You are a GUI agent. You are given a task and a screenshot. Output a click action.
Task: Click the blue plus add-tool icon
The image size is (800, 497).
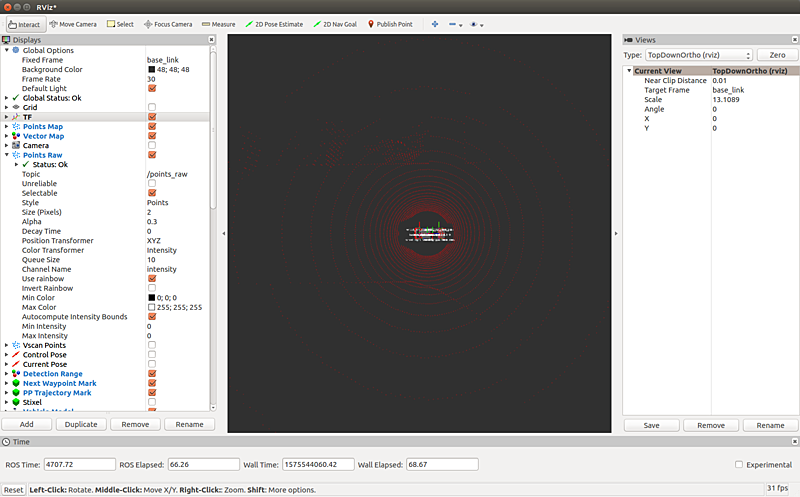click(435, 24)
